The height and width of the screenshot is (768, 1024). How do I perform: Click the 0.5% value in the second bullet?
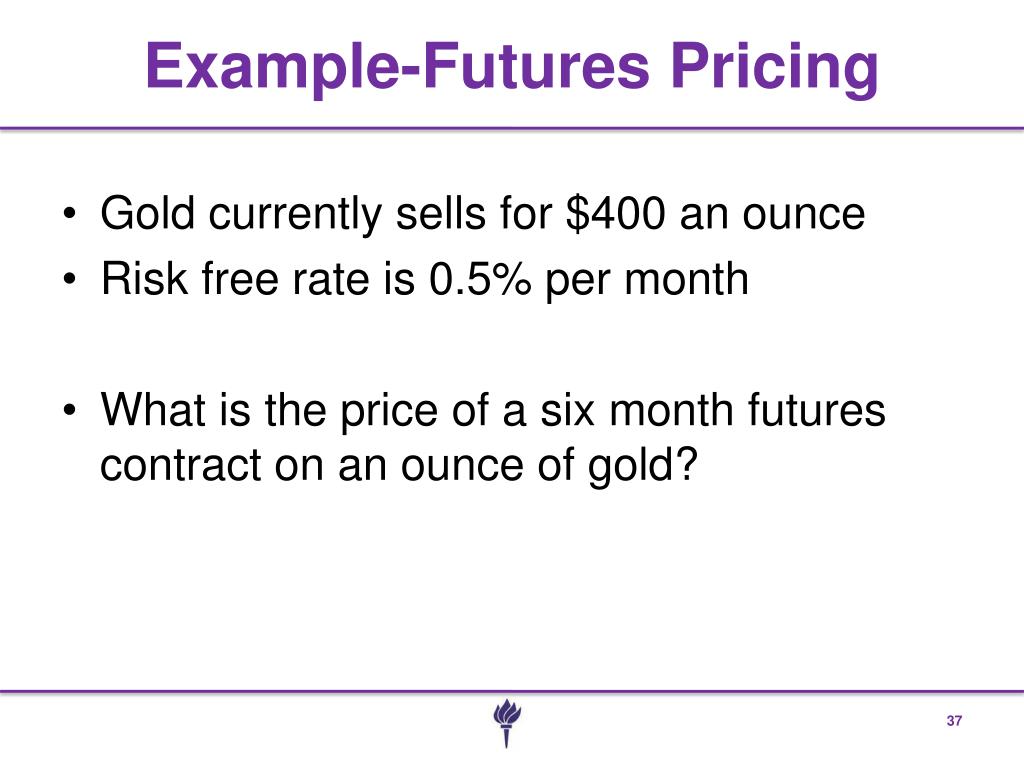[x=480, y=279]
